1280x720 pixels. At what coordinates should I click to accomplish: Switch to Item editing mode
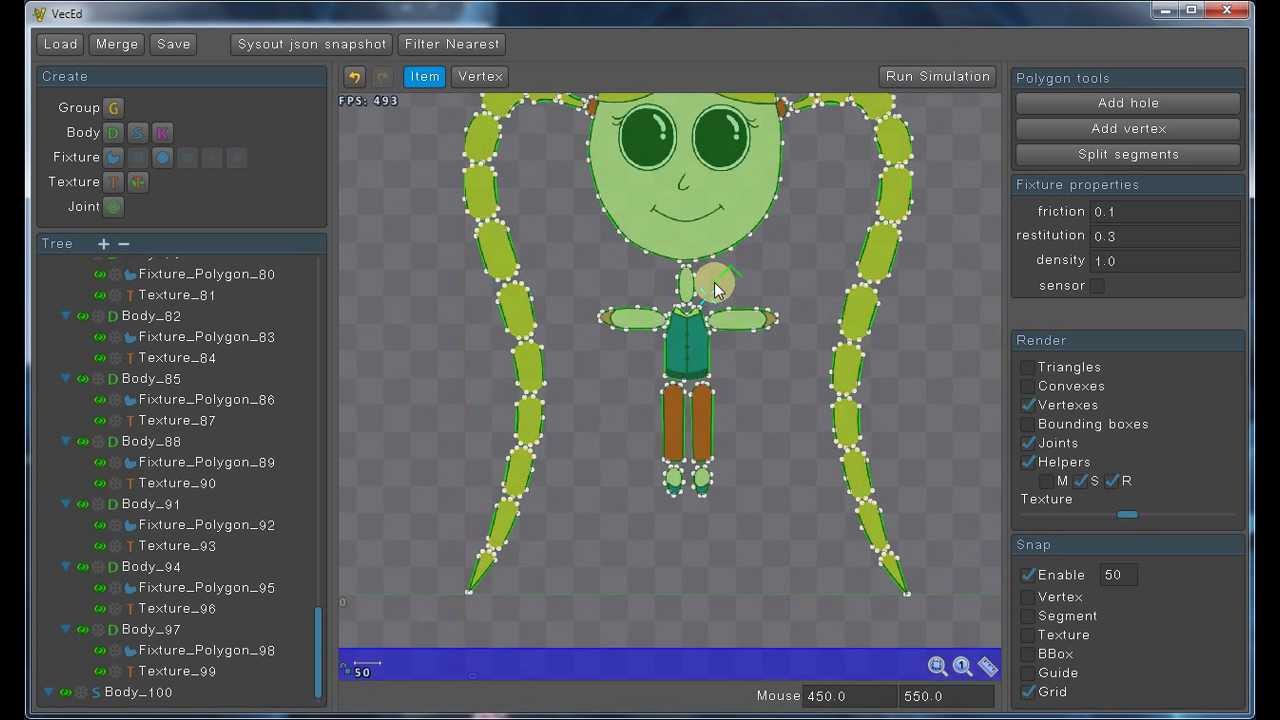[x=425, y=77]
